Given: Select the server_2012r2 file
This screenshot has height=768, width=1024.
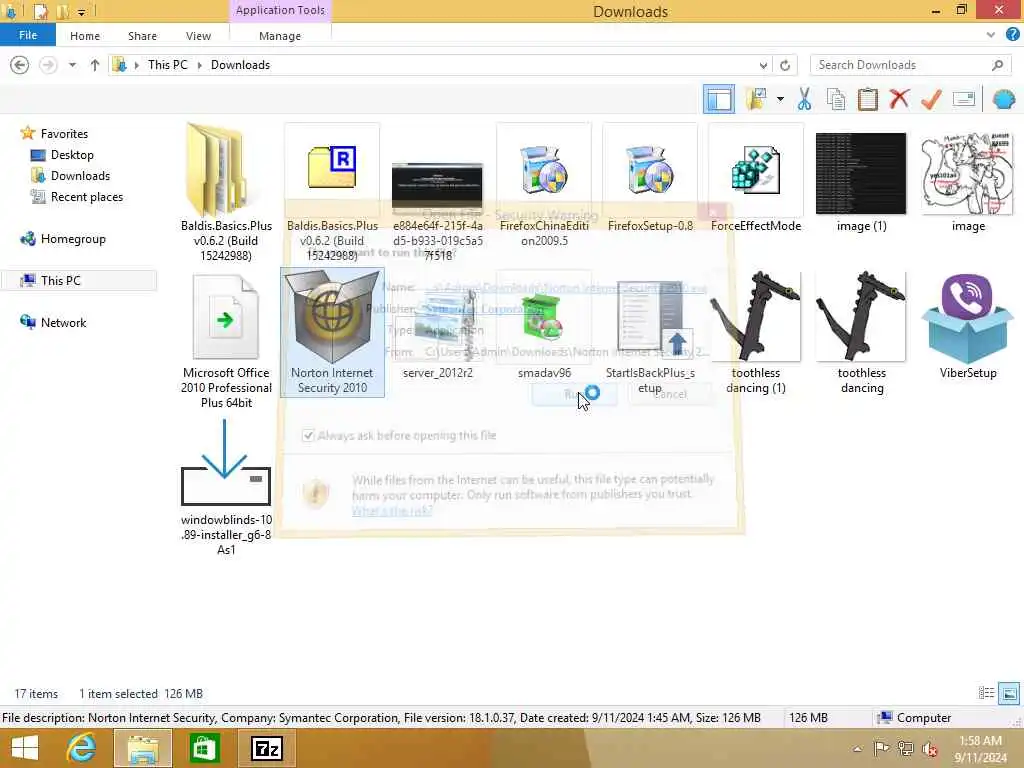Looking at the screenshot, I should (x=438, y=327).
